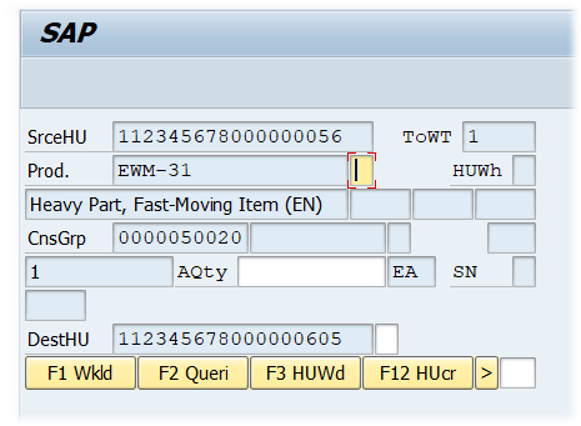581x426 pixels.
Task: Select the ToWT field containing 1
Action: tap(499, 137)
